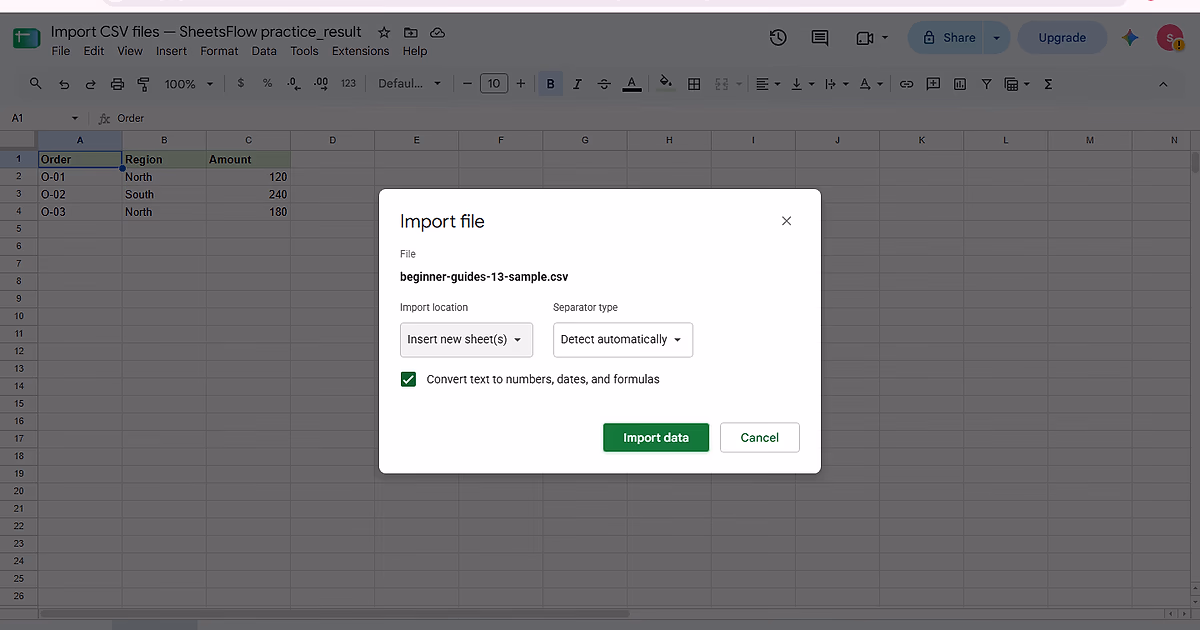The width and height of the screenshot is (1200, 630).
Task: Click the undo arrow icon
Action: pyautogui.click(x=64, y=84)
